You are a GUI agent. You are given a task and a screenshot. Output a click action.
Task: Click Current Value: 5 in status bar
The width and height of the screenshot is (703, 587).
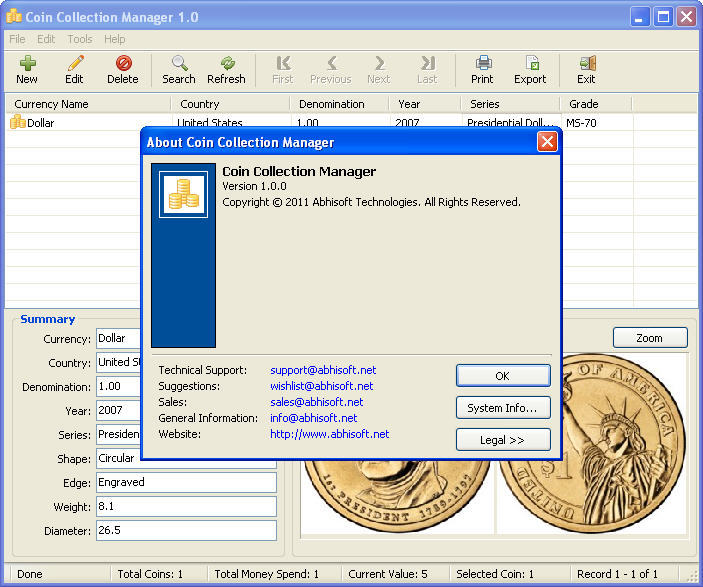point(388,574)
